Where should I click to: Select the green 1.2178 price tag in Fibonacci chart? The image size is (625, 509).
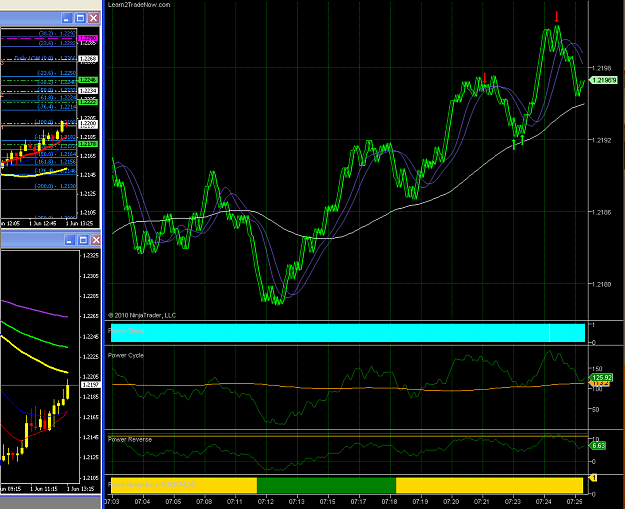[x=88, y=144]
